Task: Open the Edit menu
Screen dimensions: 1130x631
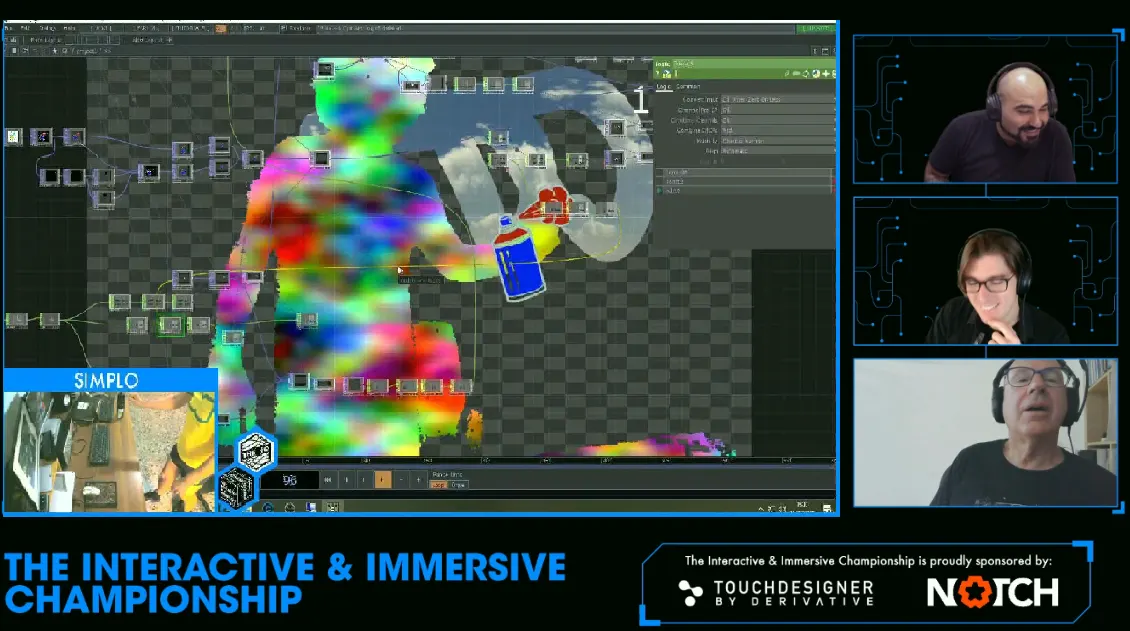Action: click(25, 28)
